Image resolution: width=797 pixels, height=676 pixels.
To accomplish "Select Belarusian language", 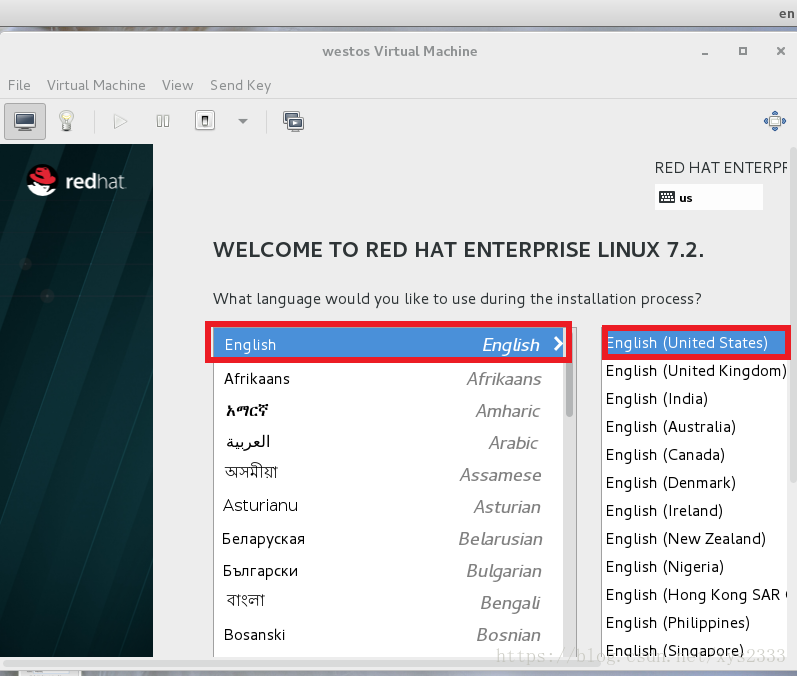I will (x=389, y=538).
